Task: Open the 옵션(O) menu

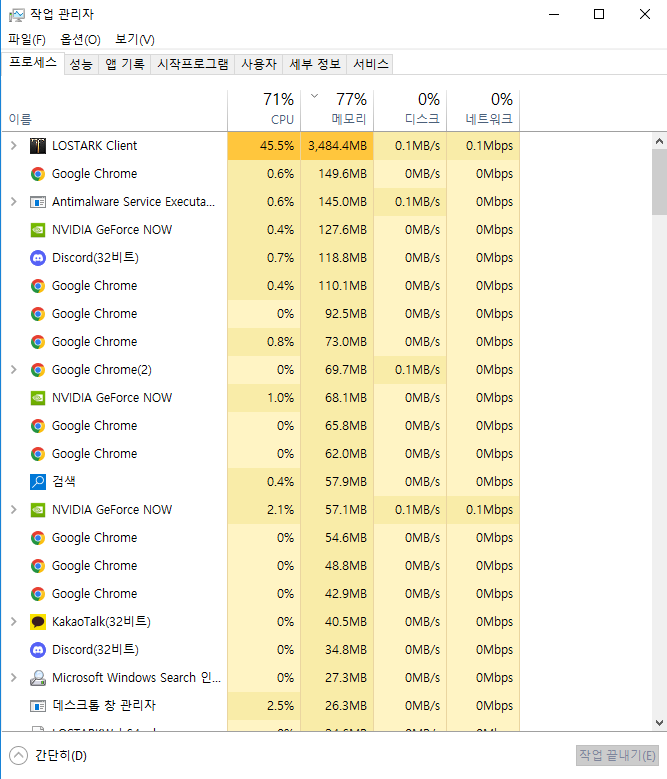Action: [x=80, y=39]
